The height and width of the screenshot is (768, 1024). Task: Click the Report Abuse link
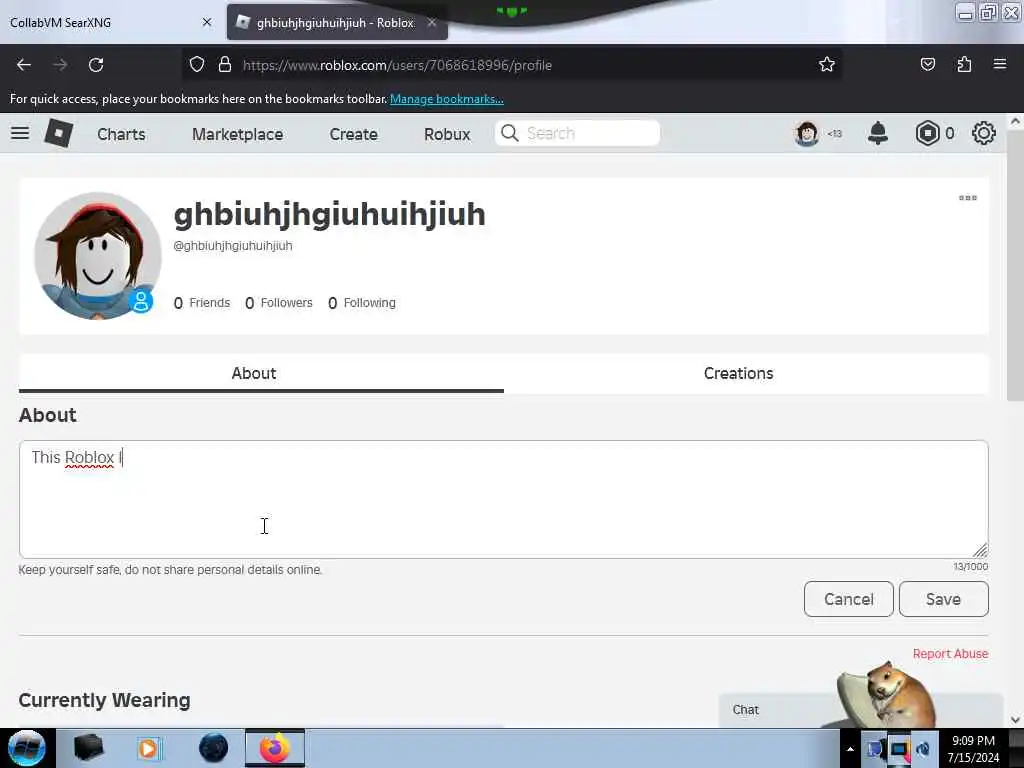click(x=950, y=654)
